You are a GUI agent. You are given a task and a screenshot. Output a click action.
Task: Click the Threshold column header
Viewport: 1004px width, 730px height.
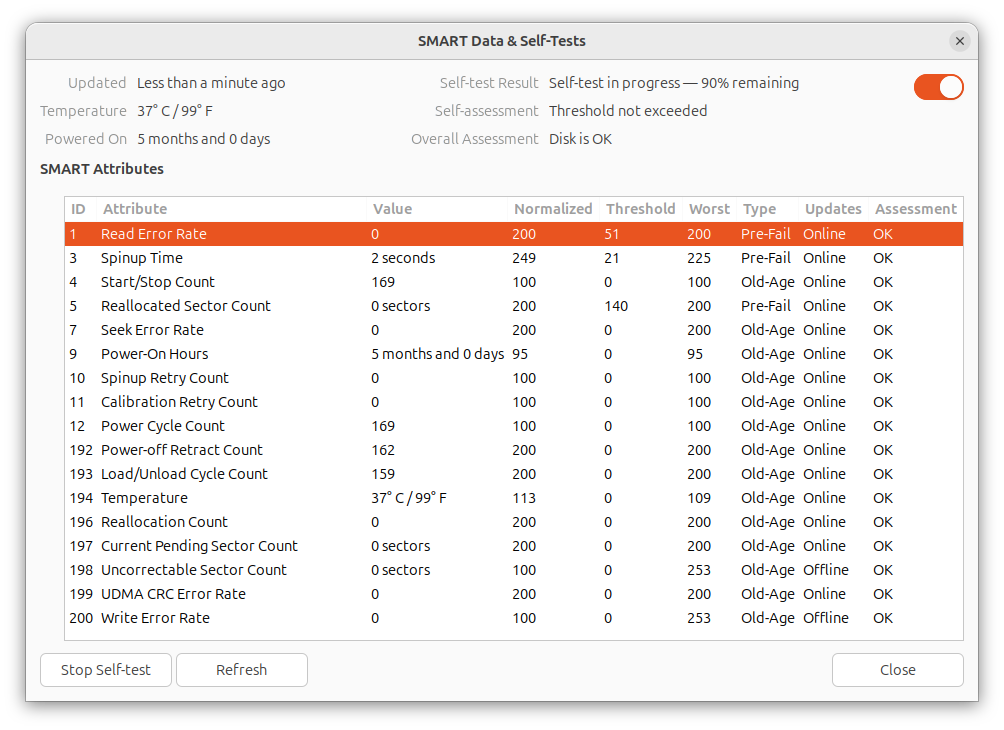(x=640, y=209)
